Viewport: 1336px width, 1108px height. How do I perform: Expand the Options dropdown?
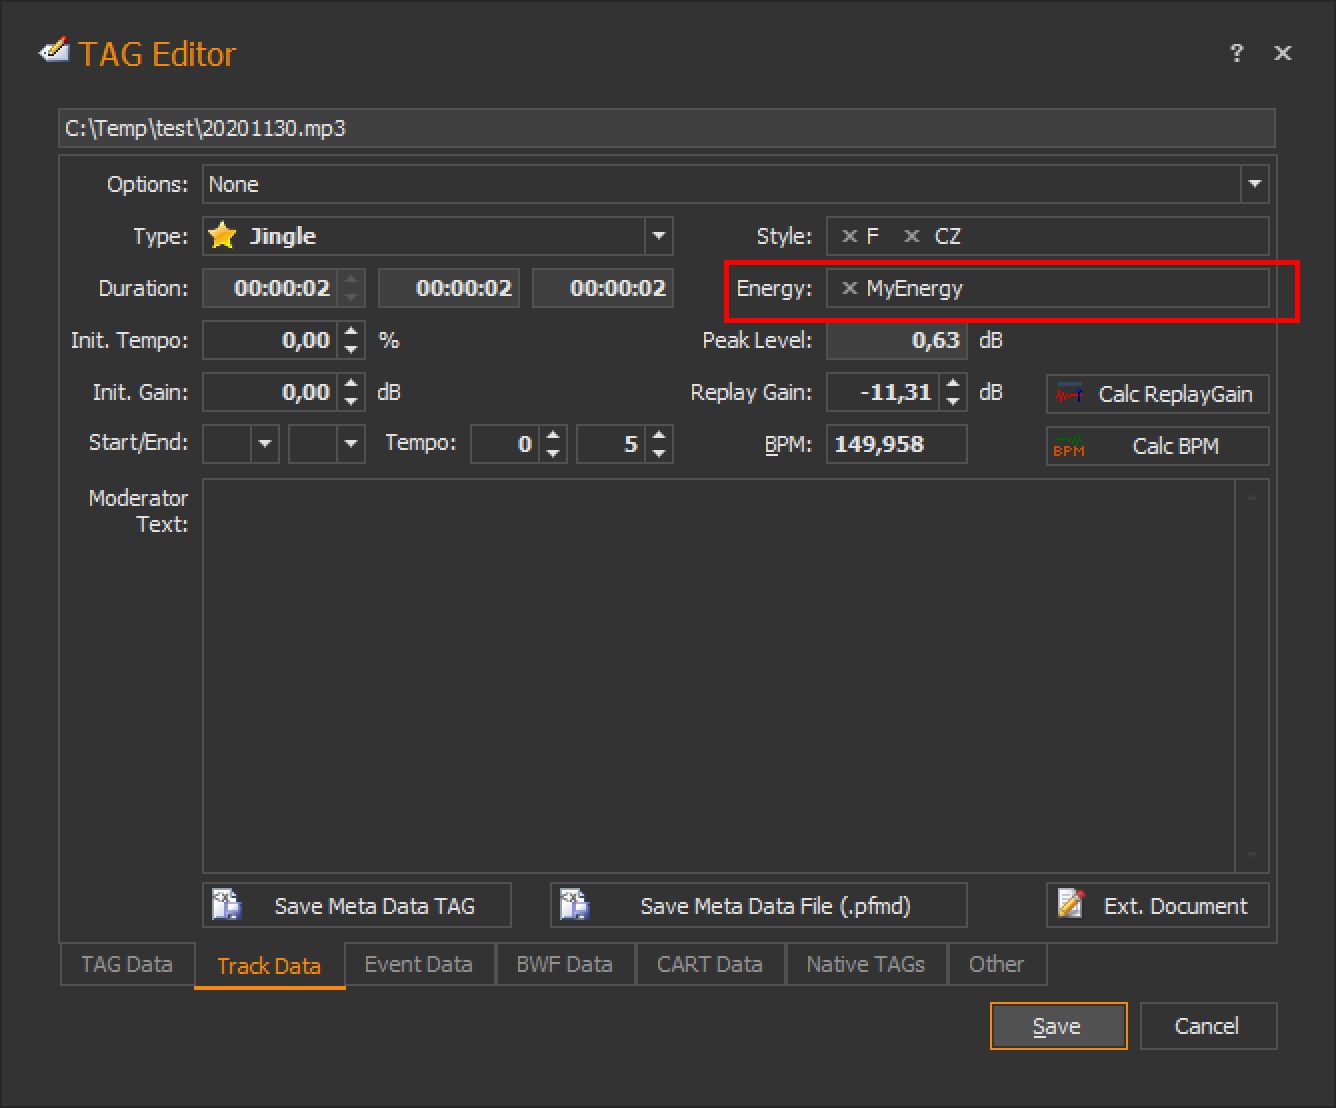pos(1254,185)
